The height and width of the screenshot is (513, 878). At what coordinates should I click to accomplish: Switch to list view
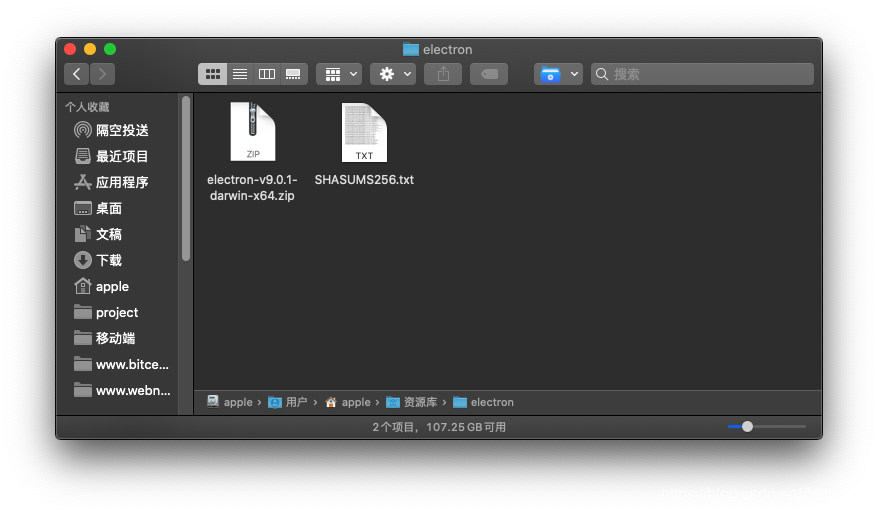[x=240, y=74]
